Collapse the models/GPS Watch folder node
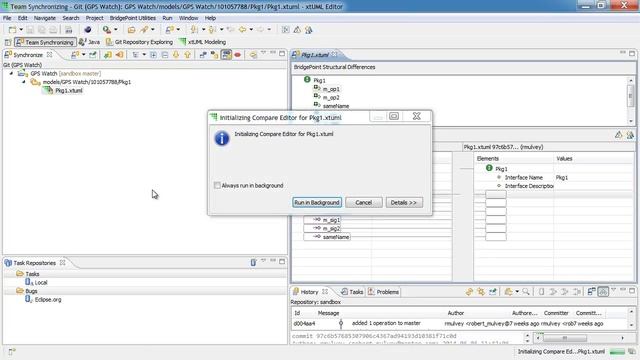This screenshot has height=360, width=640. [x=24, y=82]
